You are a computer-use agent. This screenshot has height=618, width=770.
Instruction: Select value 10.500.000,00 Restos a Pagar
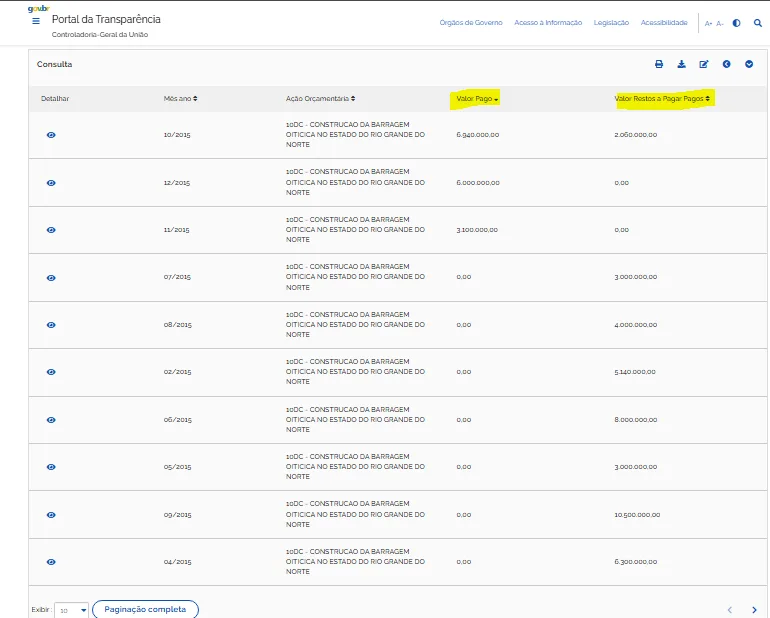637,515
